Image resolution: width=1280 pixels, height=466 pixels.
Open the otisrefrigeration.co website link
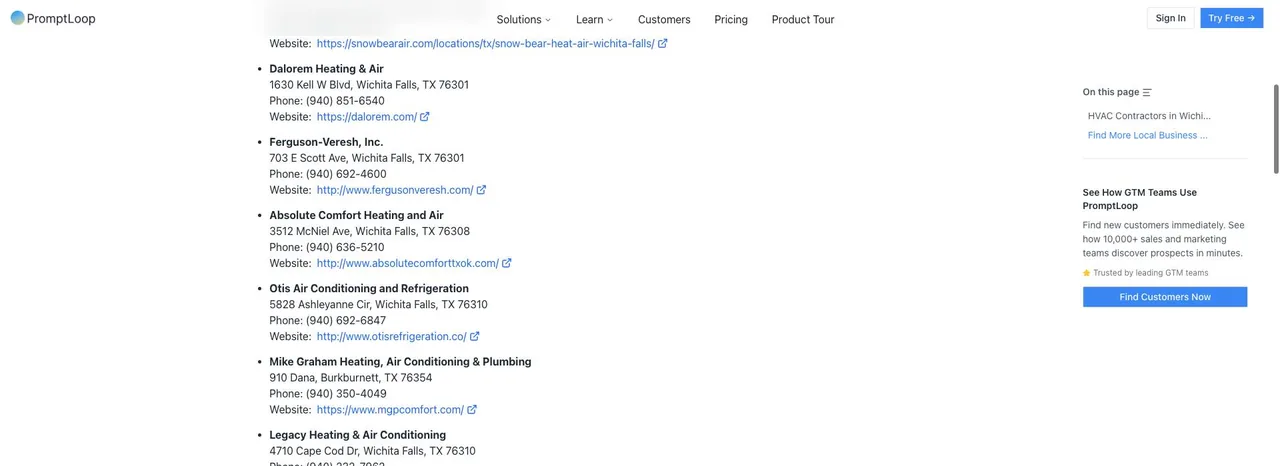tap(392, 337)
